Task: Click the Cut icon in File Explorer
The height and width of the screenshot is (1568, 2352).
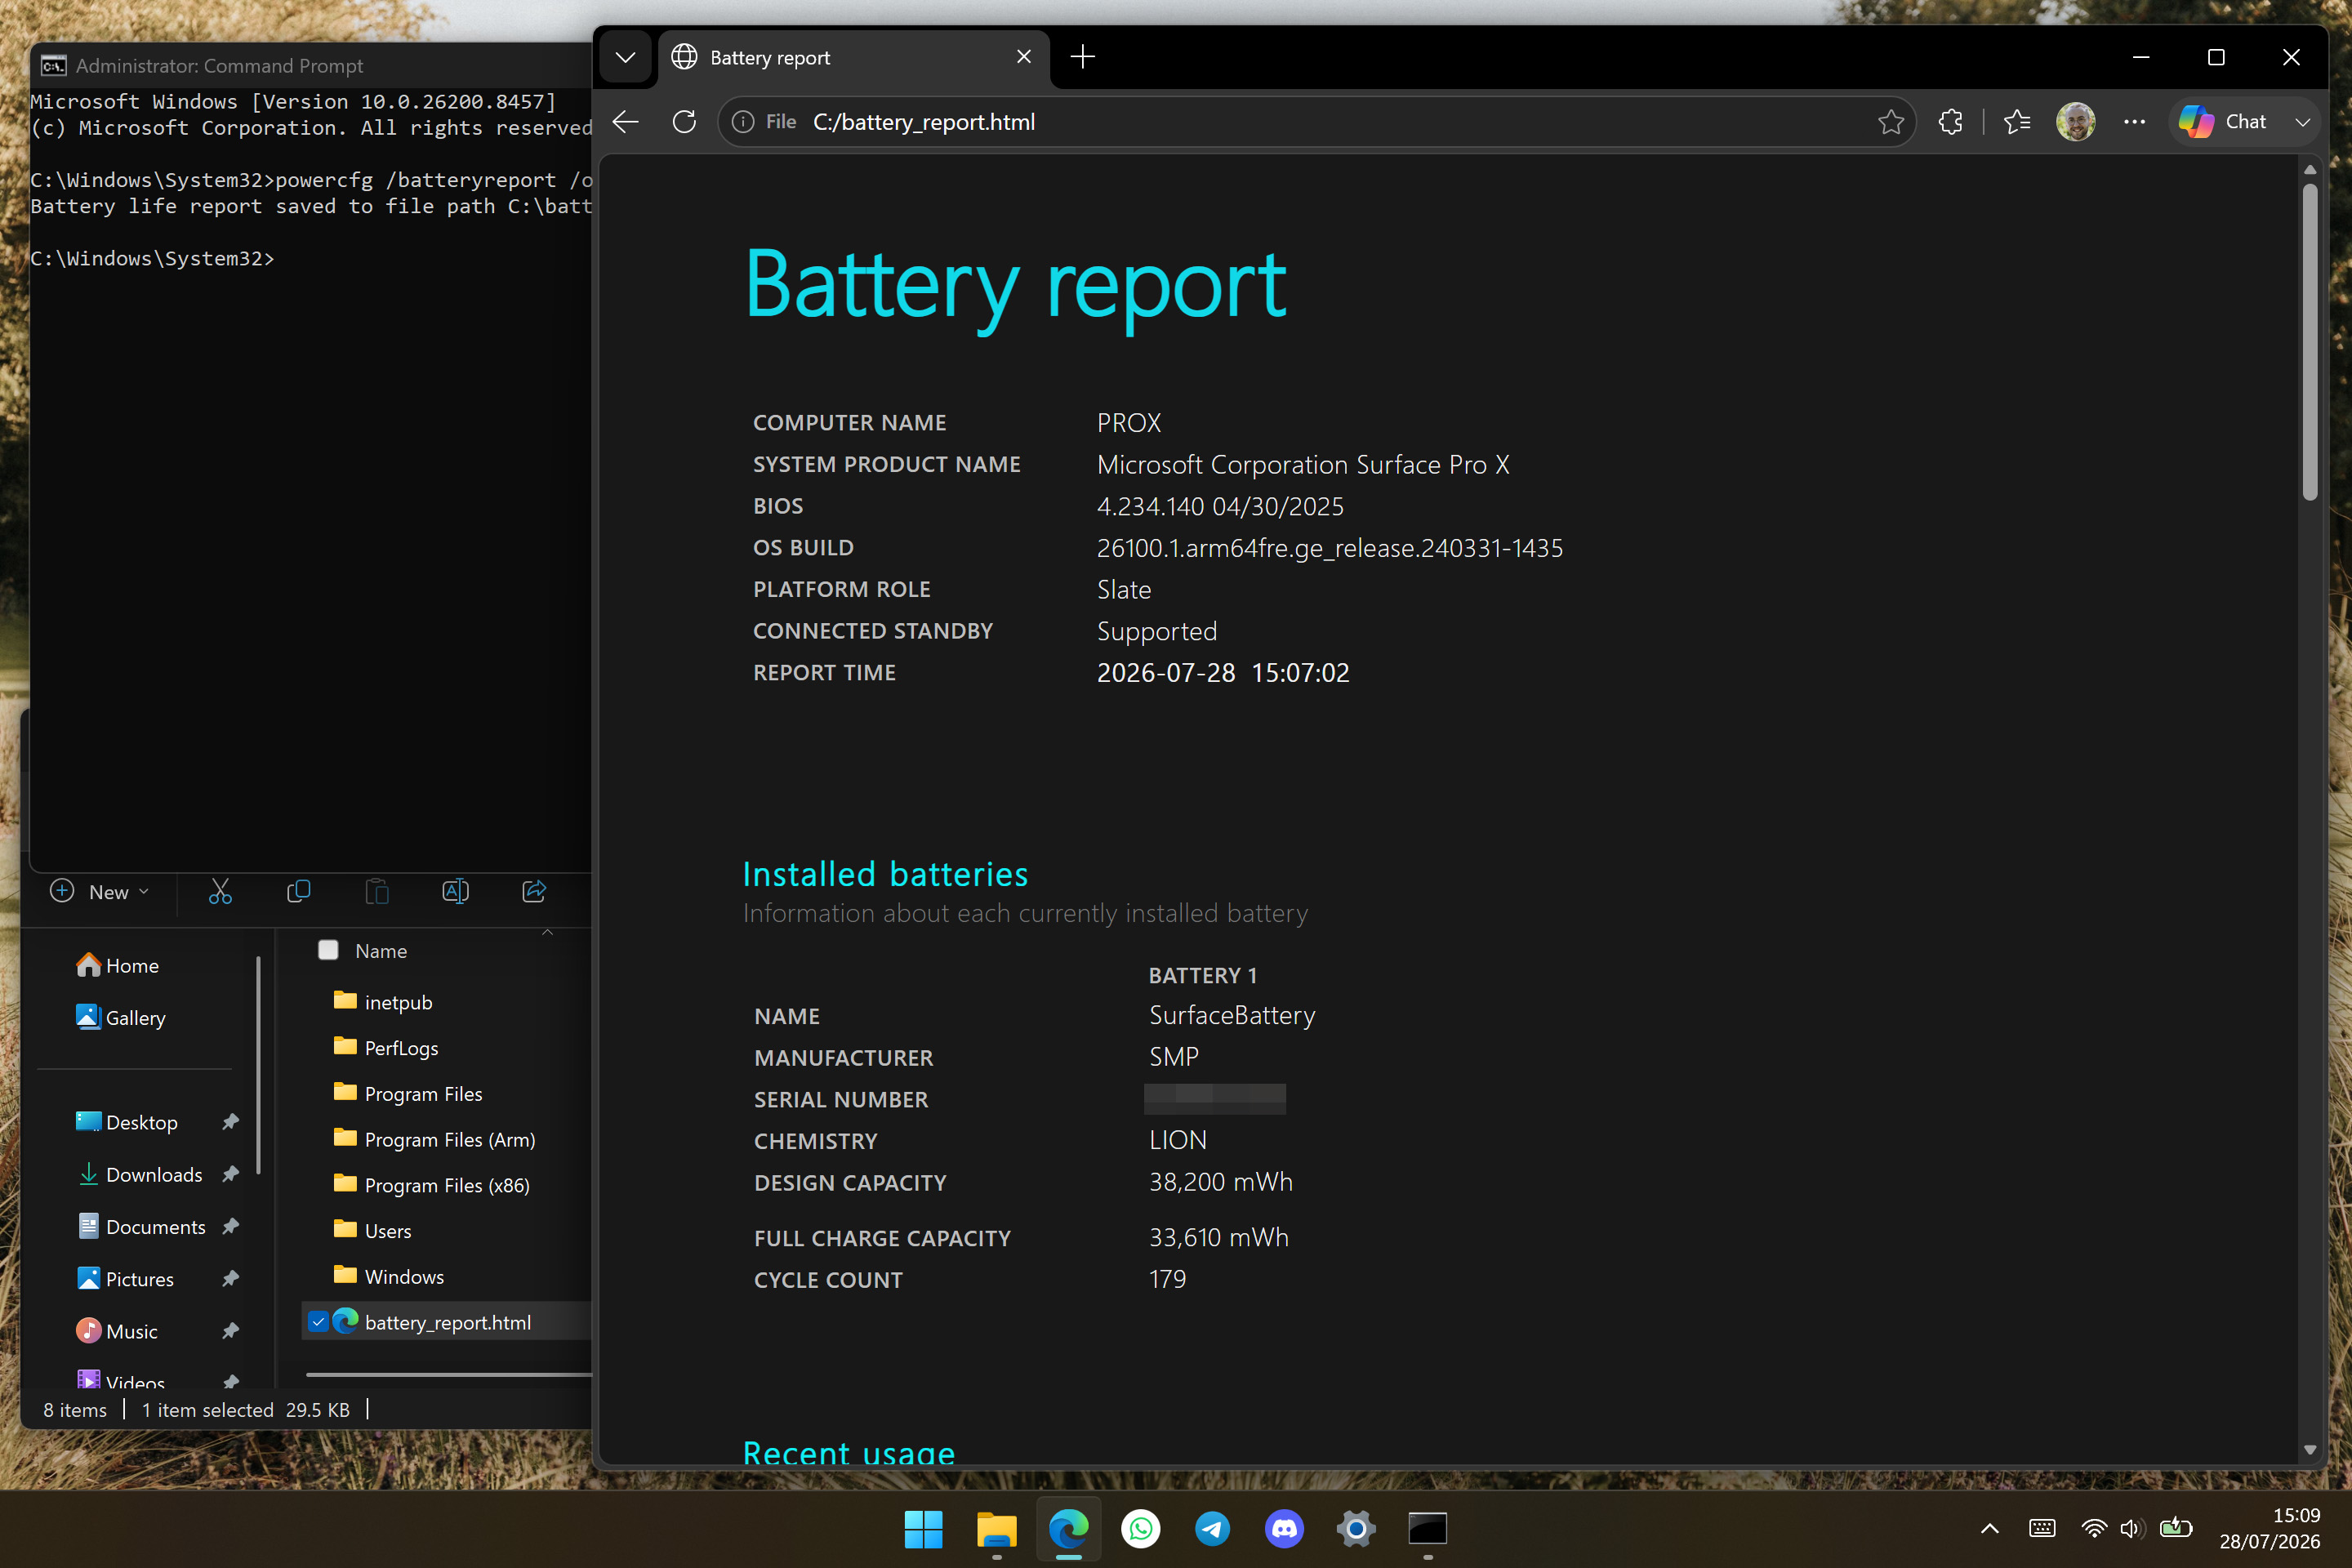Action: point(220,892)
